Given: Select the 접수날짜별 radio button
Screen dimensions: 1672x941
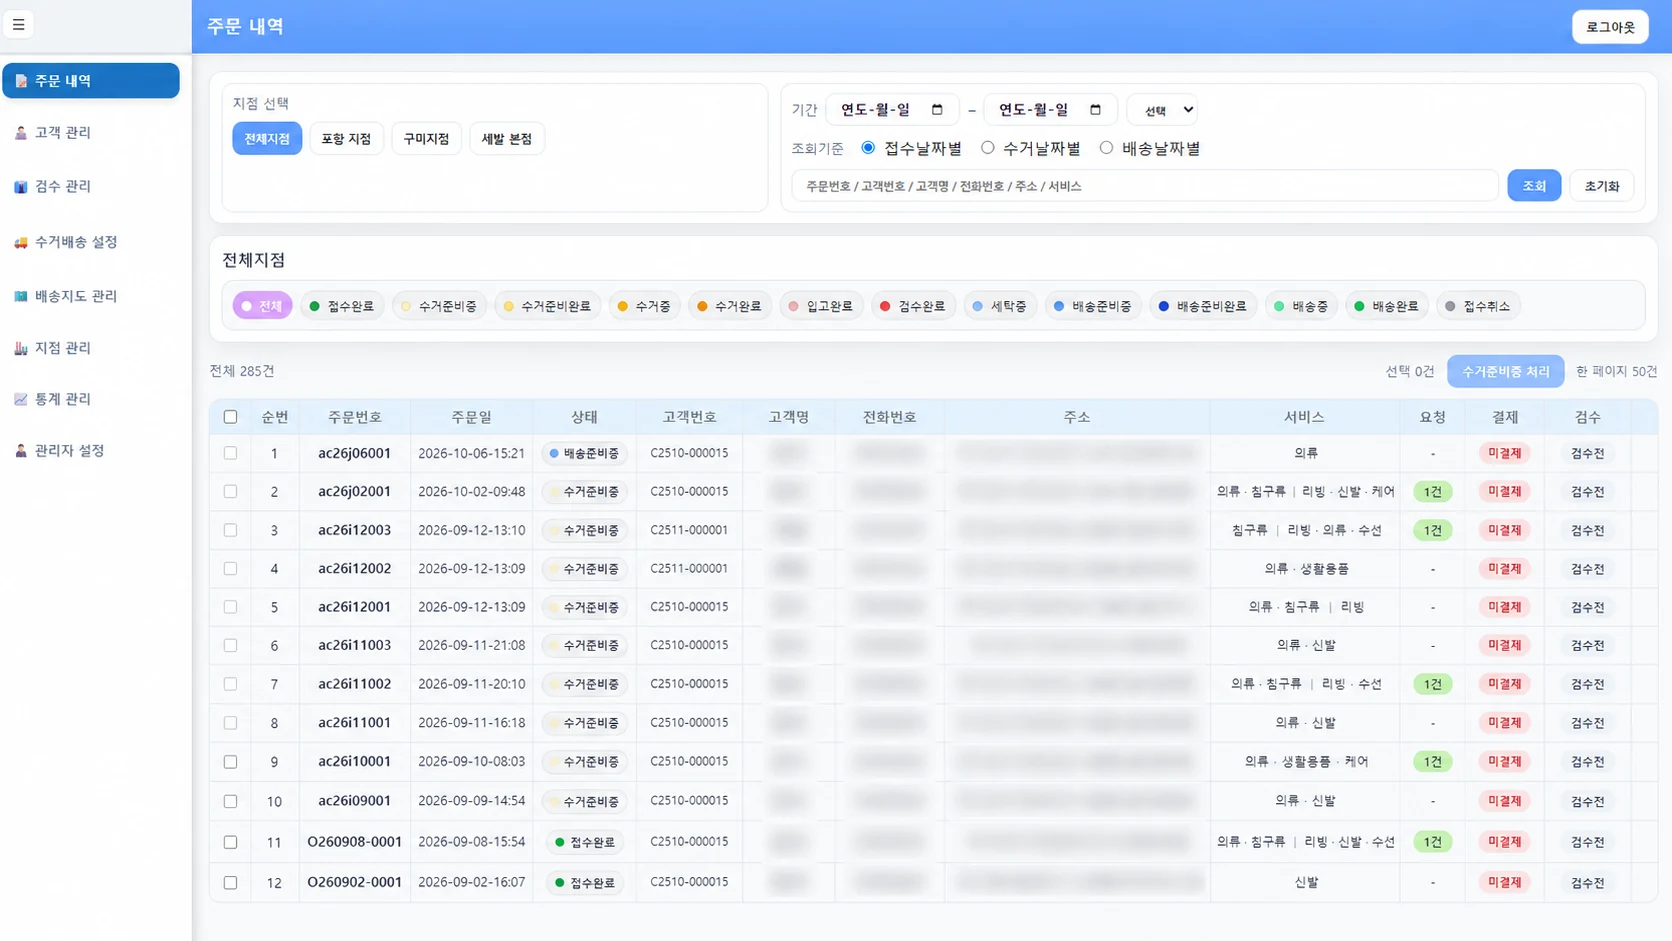Looking at the screenshot, I should click(x=868, y=148).
